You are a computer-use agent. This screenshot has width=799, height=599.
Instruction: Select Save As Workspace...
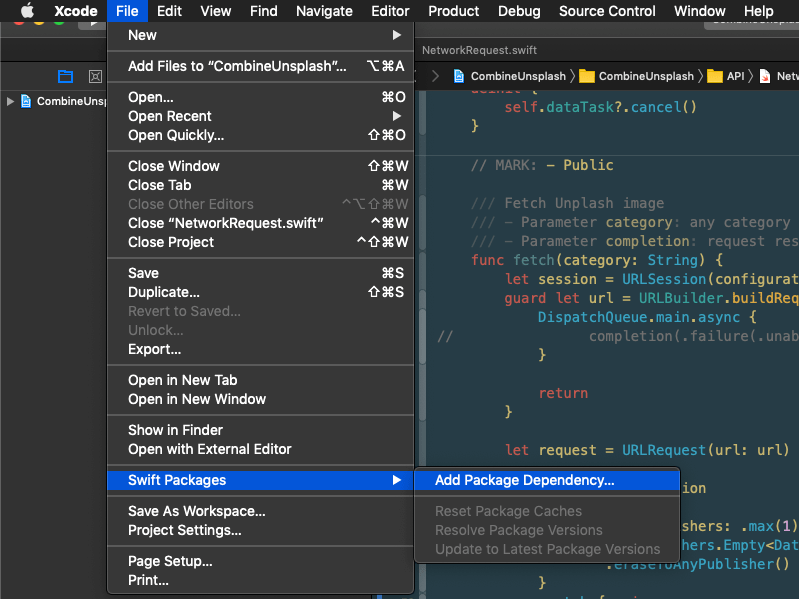260,511
